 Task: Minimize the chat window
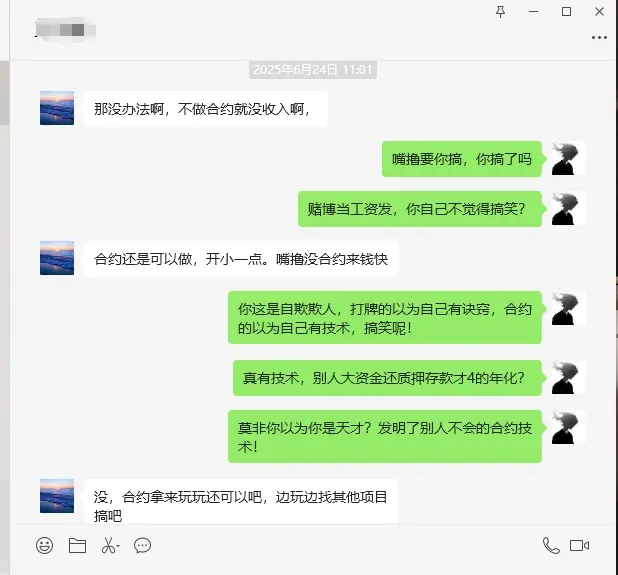(x=534, y=12)
